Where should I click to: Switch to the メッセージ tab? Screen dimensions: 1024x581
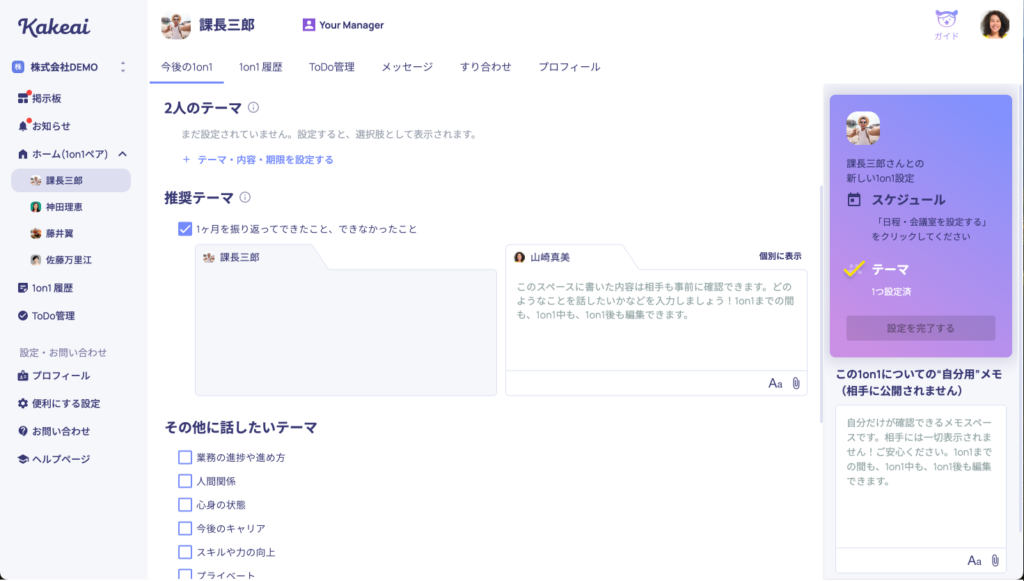point(408,67)
